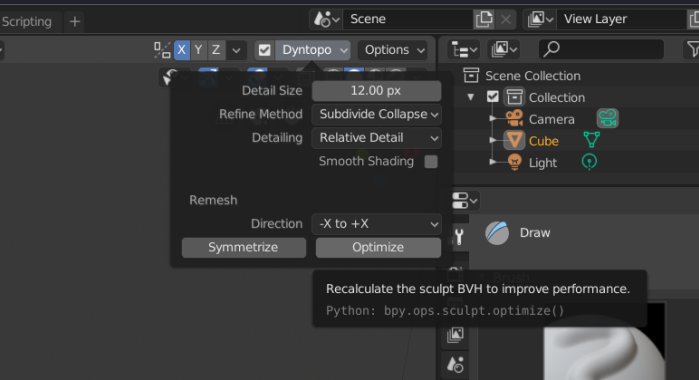Screen dimensions: 699x380
Task: Select Light in the outliner
Action: [543, 163]
